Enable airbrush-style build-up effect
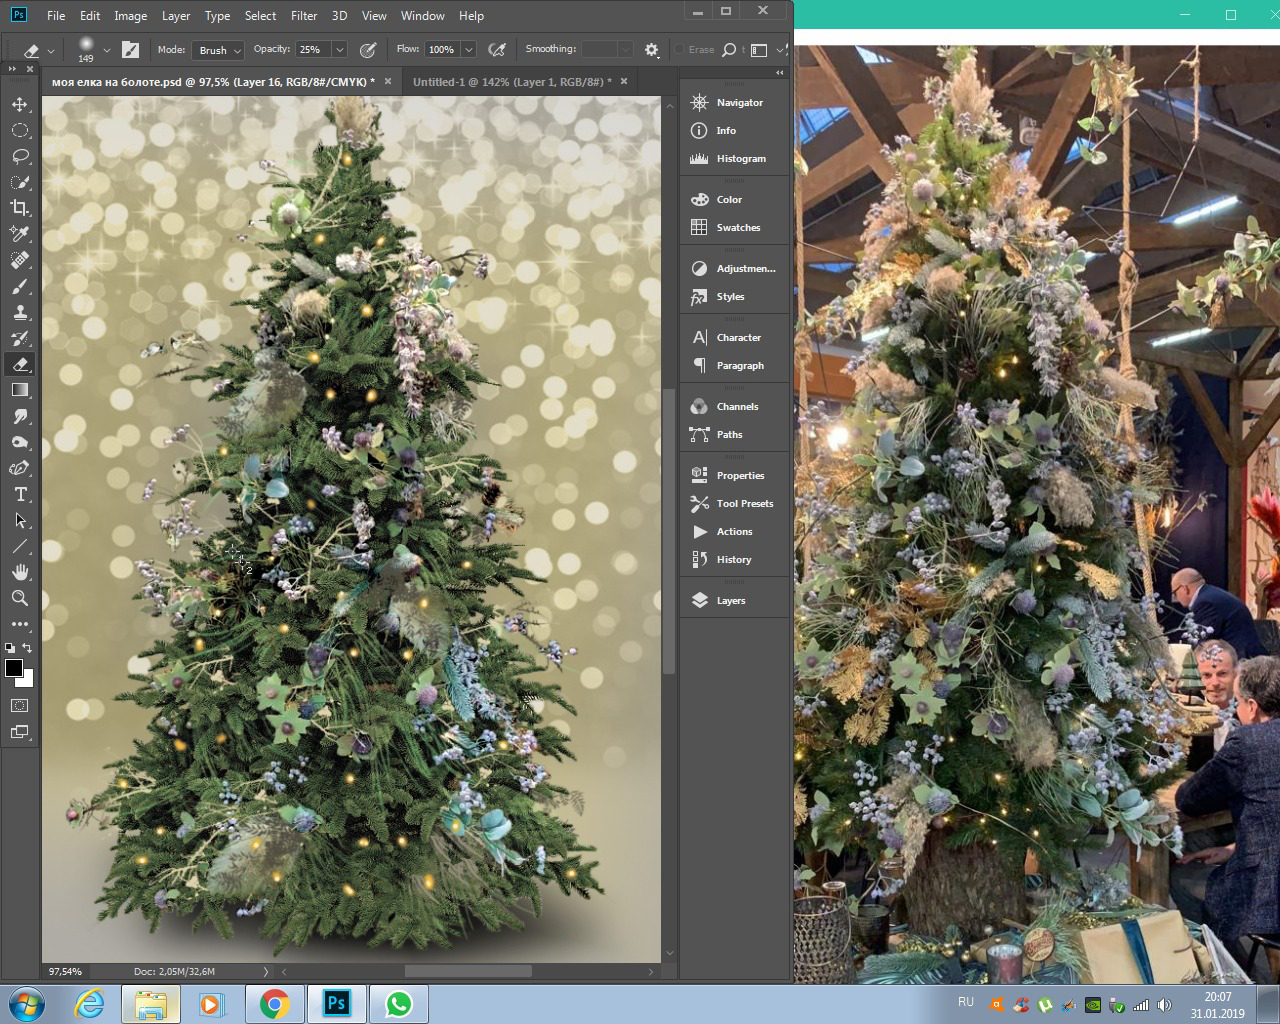This screenshot has width=1280, height=1024. tap(497, 49)
